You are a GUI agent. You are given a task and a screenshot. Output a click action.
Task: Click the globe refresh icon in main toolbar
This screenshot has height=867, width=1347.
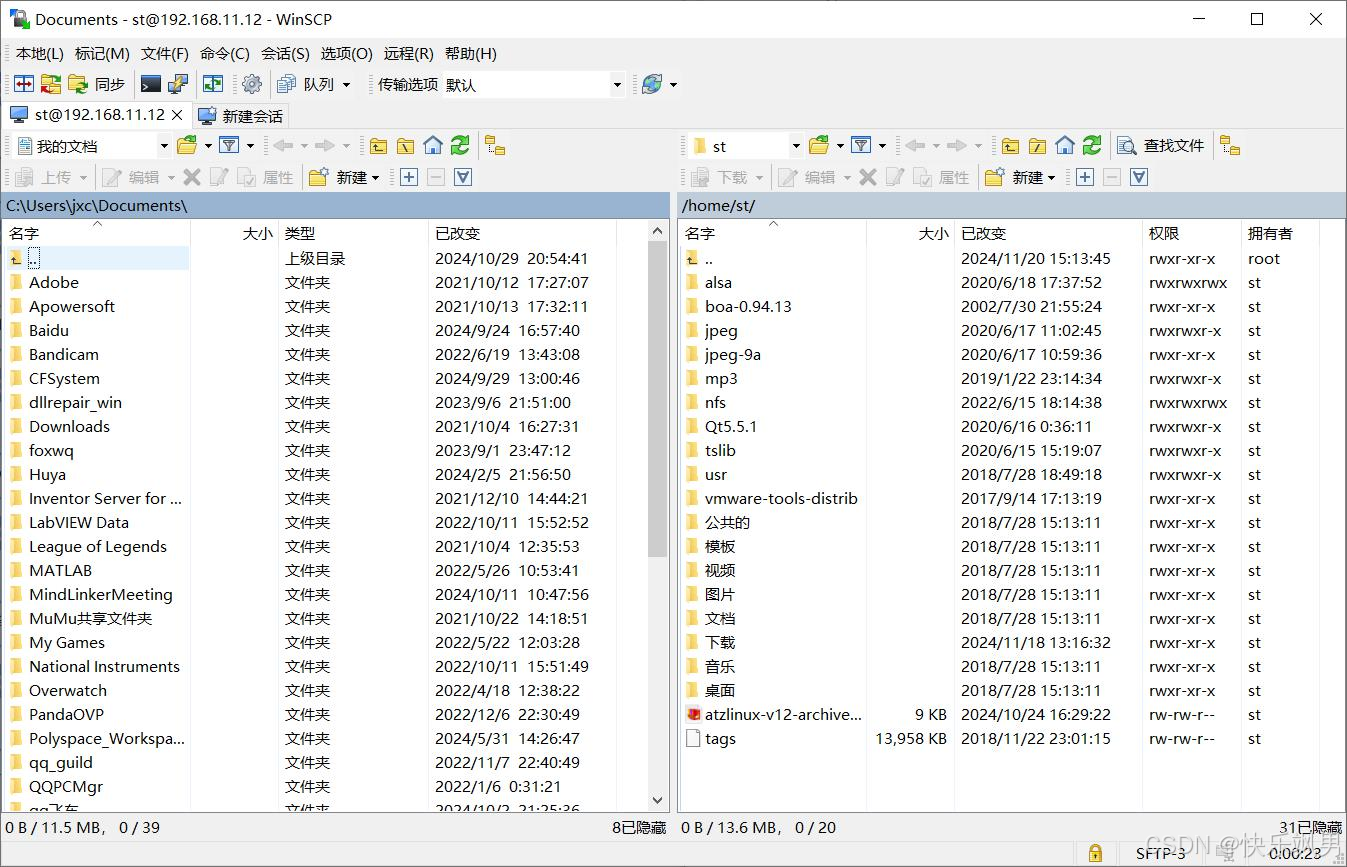pos(652,85)
